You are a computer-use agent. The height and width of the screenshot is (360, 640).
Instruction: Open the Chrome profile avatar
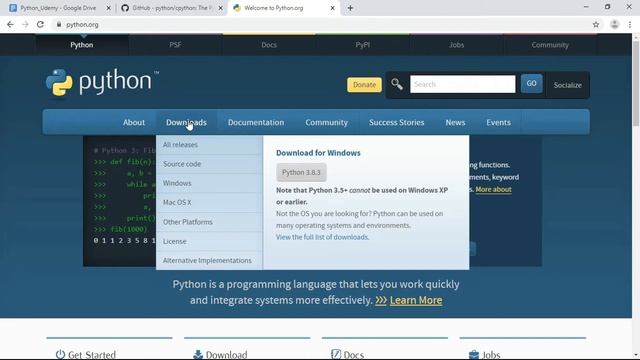[x=614, y=24]
